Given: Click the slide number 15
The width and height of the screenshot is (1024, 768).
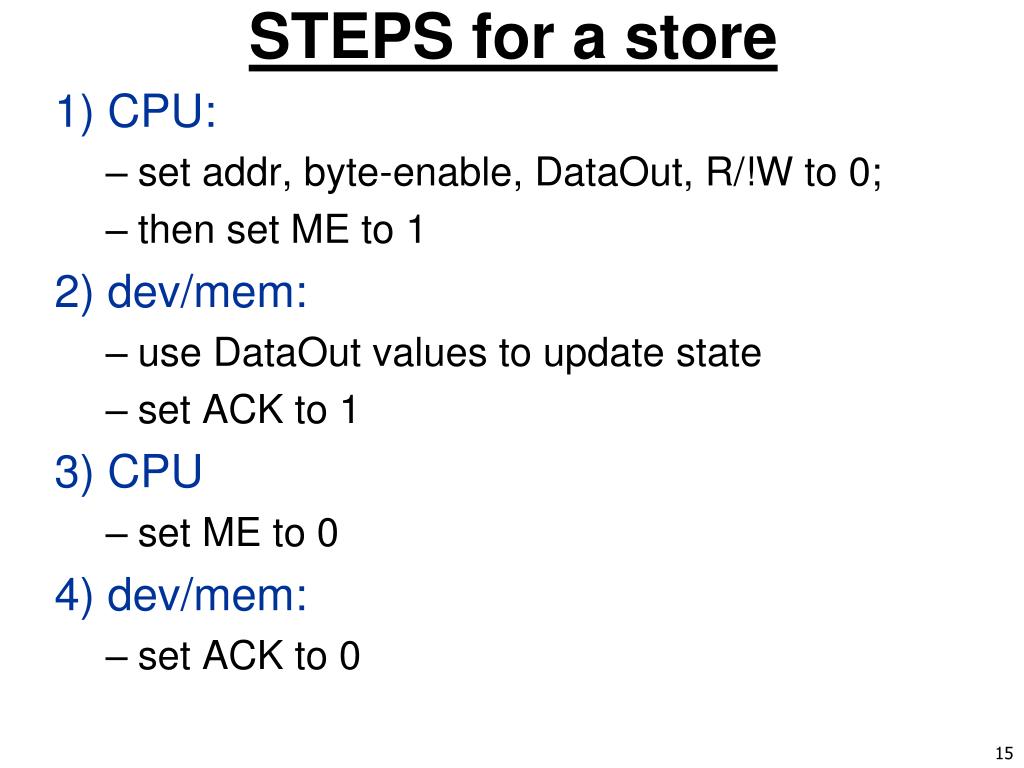Looking at the screenshot, I should 1004,753.
